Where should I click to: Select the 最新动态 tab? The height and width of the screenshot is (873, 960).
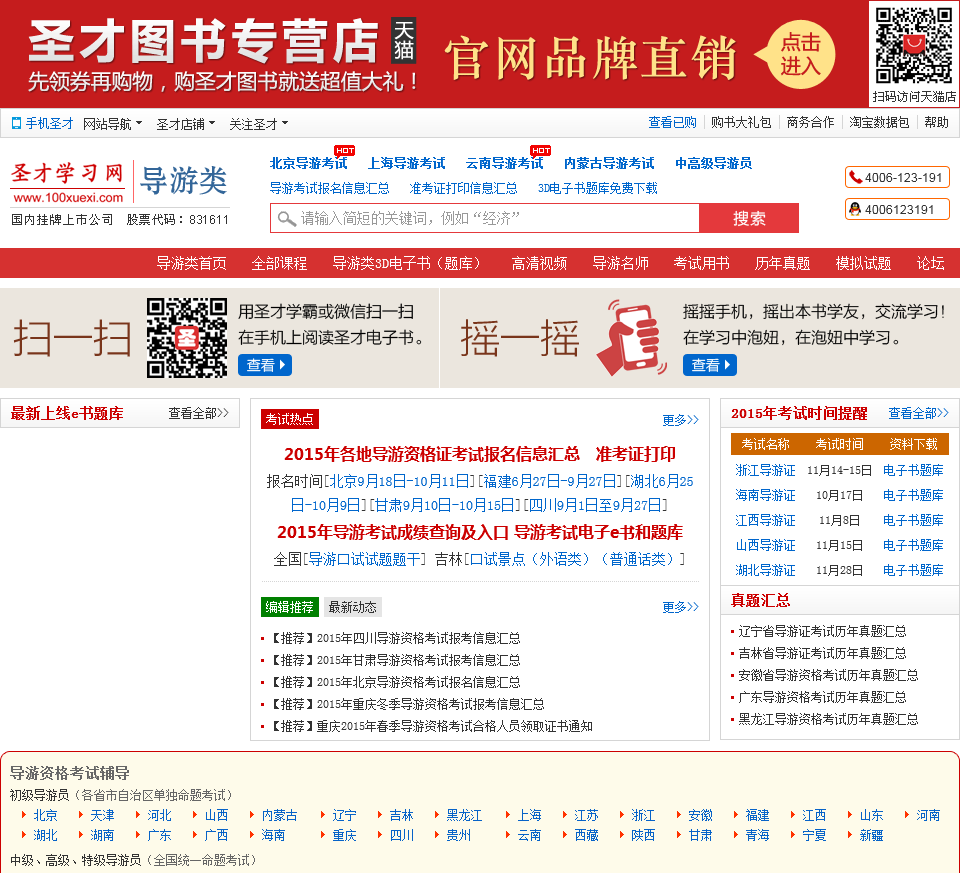click(x=353, y=607)
